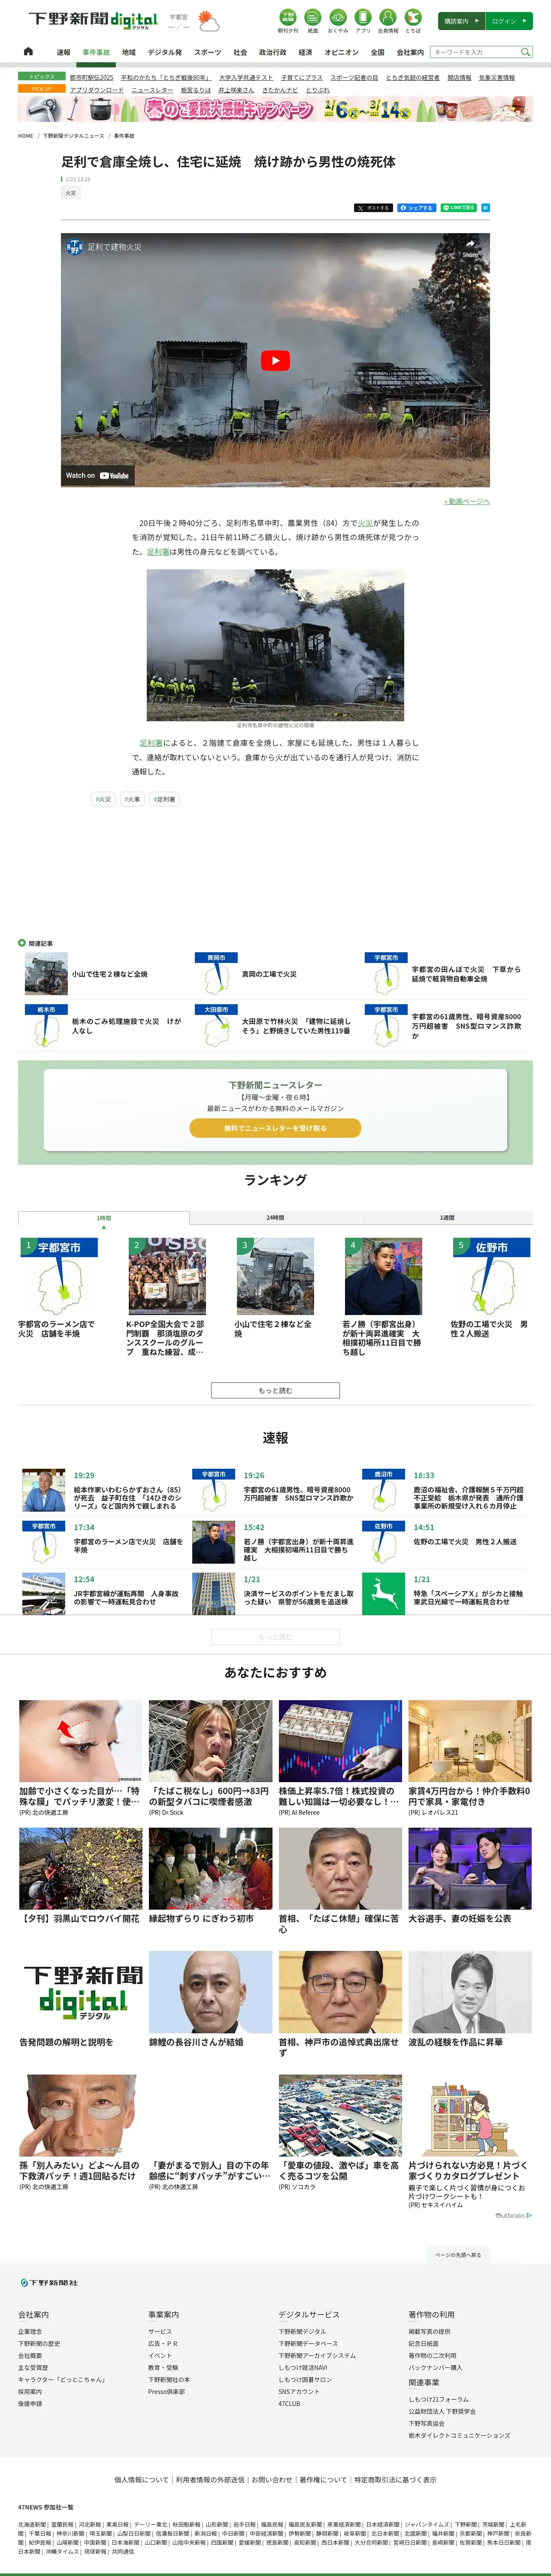Select the デジタル発 navigation item
This screenshot has width=551, height=2576.
click(165, 52)
